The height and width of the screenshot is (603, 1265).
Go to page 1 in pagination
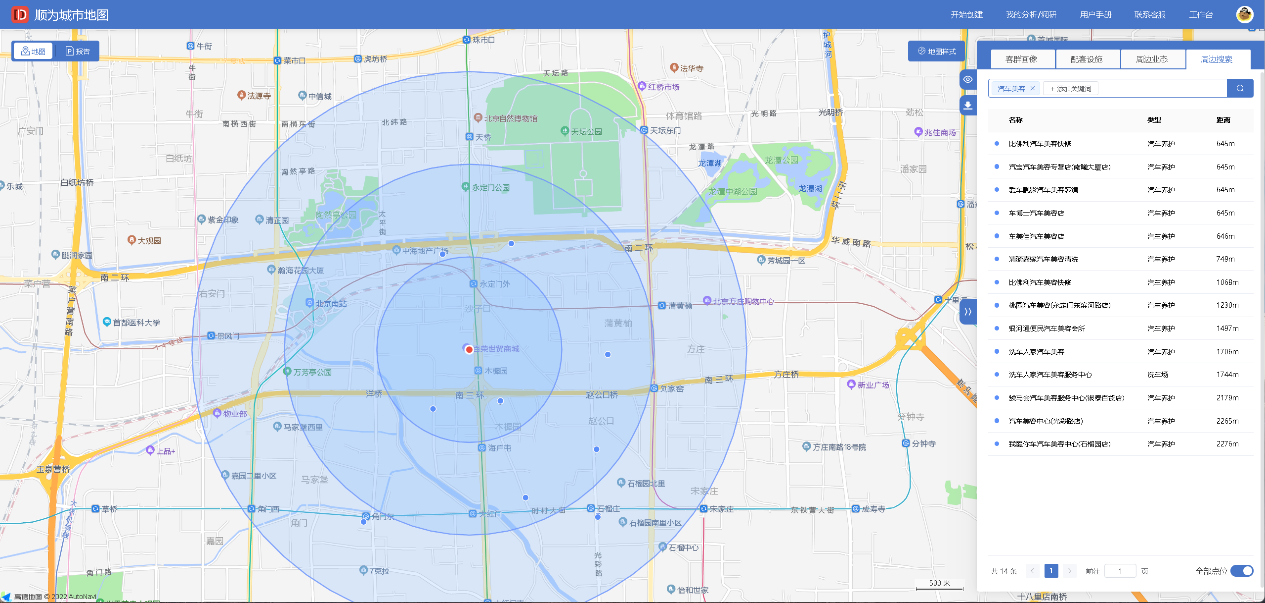point(1051,571)
